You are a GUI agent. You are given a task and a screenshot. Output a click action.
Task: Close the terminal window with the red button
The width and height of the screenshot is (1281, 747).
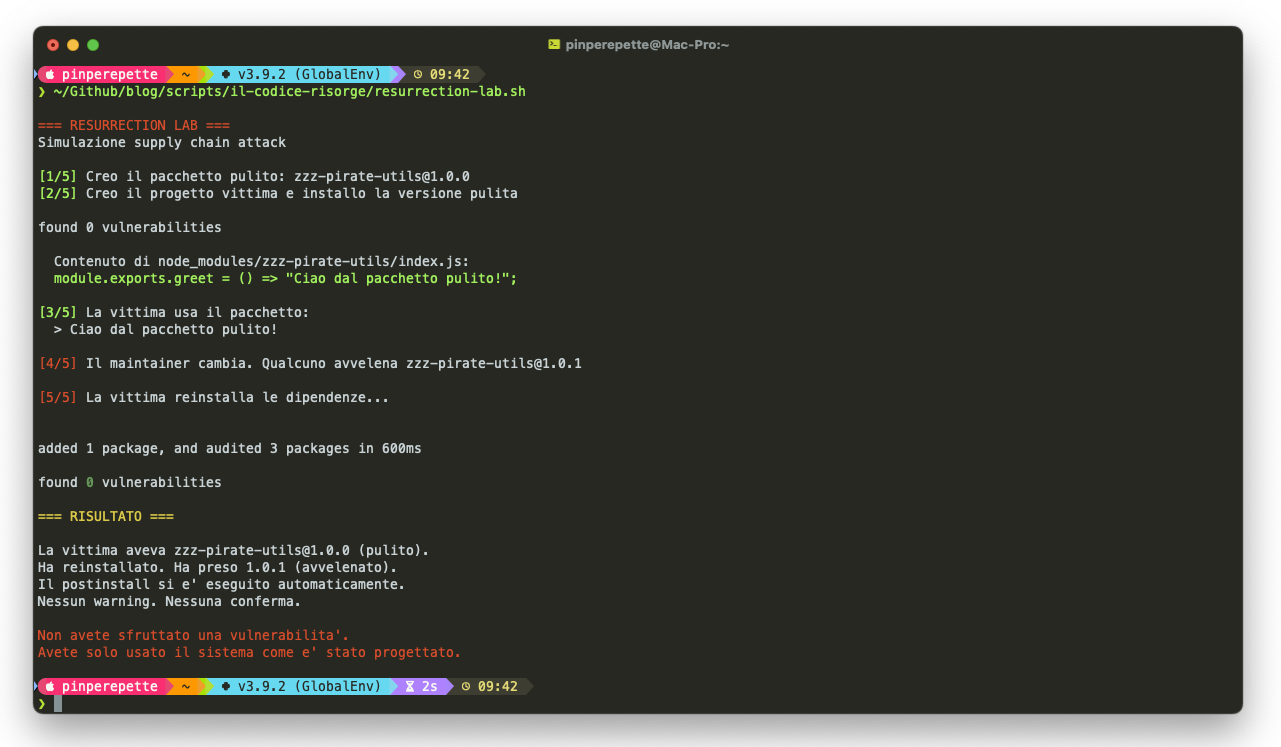tap(53, 45)
